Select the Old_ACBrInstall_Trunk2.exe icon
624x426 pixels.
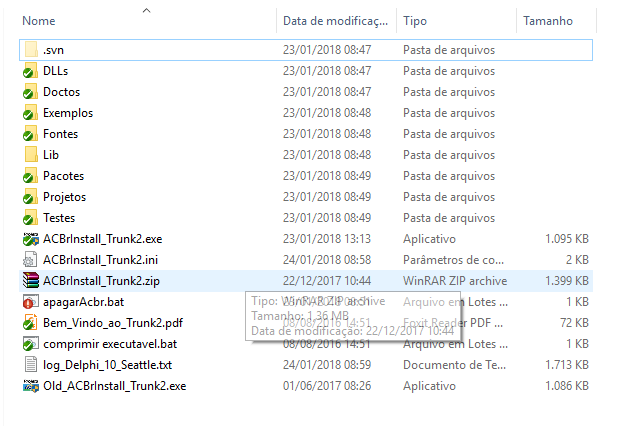click(x=31, y=386)
